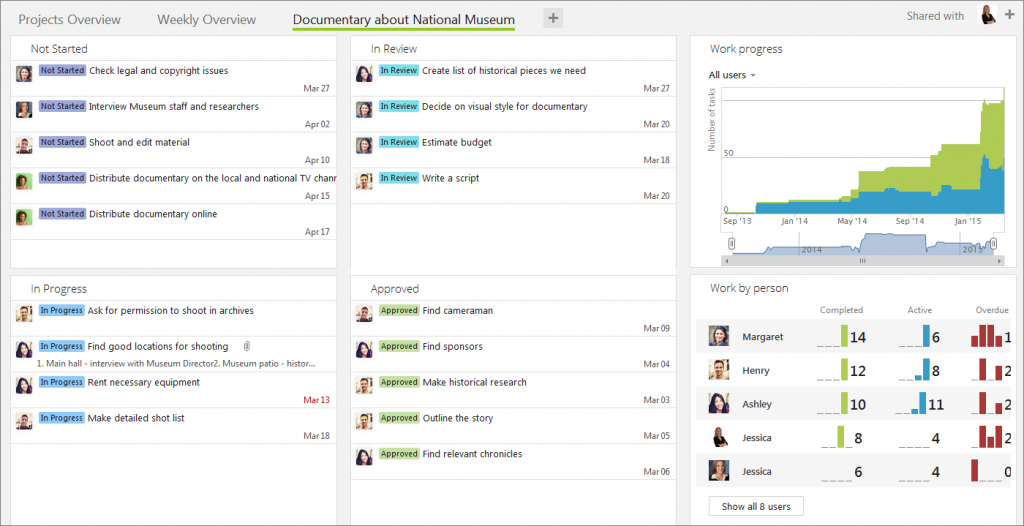
Task: Click avatar next to Find cameraman task
Action: click(x=364, y=313)
